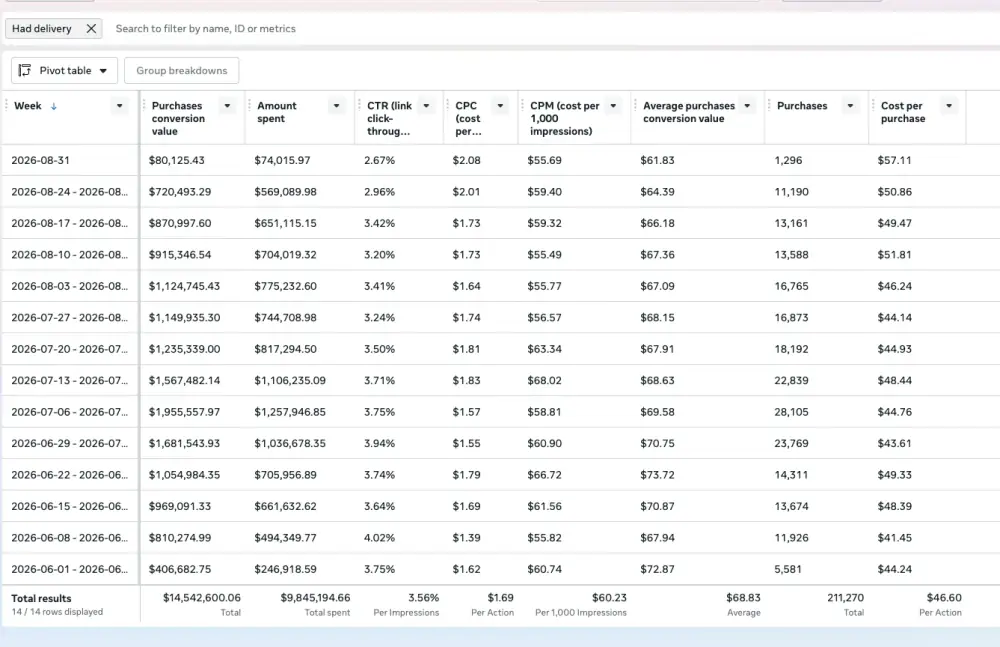
Task: Click amount spent $569,089.98
Action: click(x=285, y=191)
